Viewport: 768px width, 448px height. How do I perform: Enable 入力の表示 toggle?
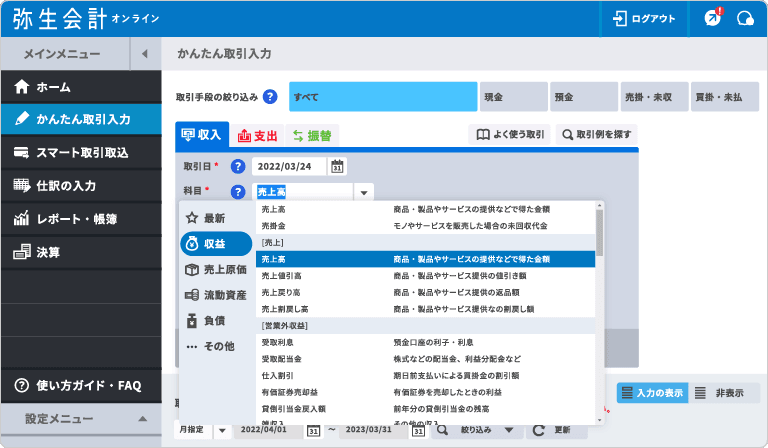coord(652,393)
